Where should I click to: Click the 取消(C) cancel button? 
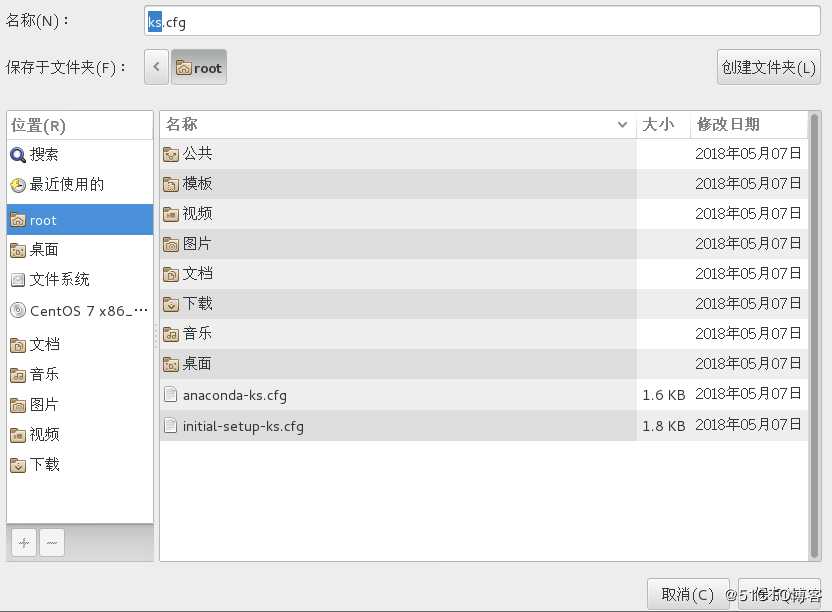(x=688, y=594)
